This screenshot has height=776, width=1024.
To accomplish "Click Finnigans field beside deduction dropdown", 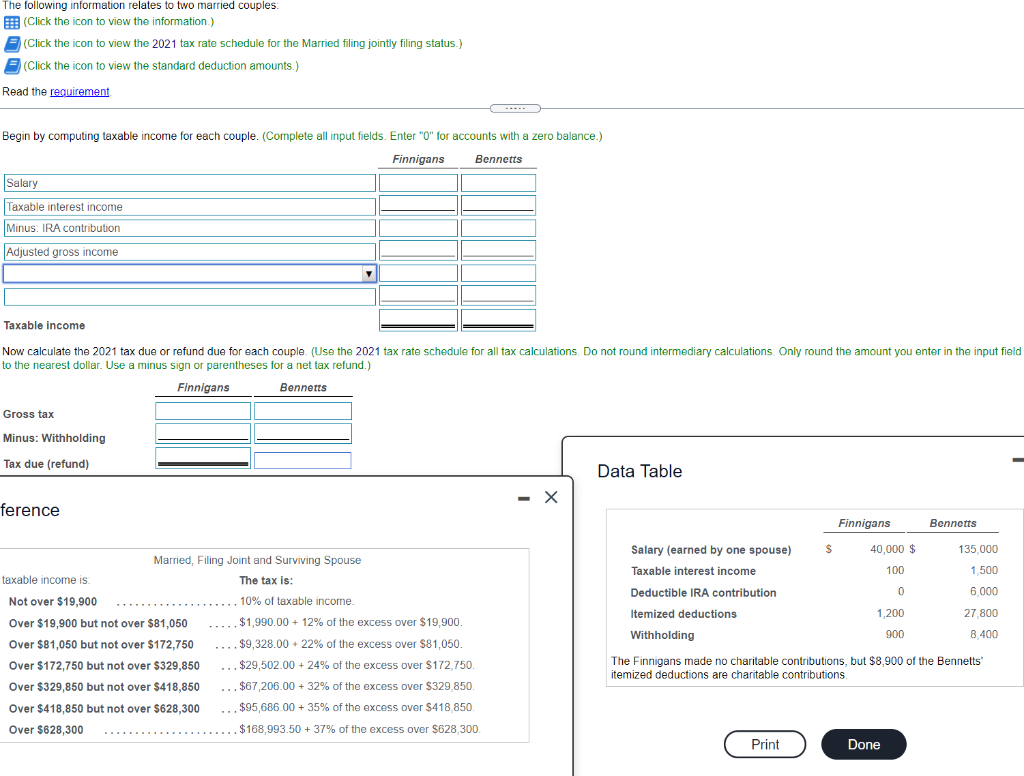I will pyautogui.click(x=418, y=273).
